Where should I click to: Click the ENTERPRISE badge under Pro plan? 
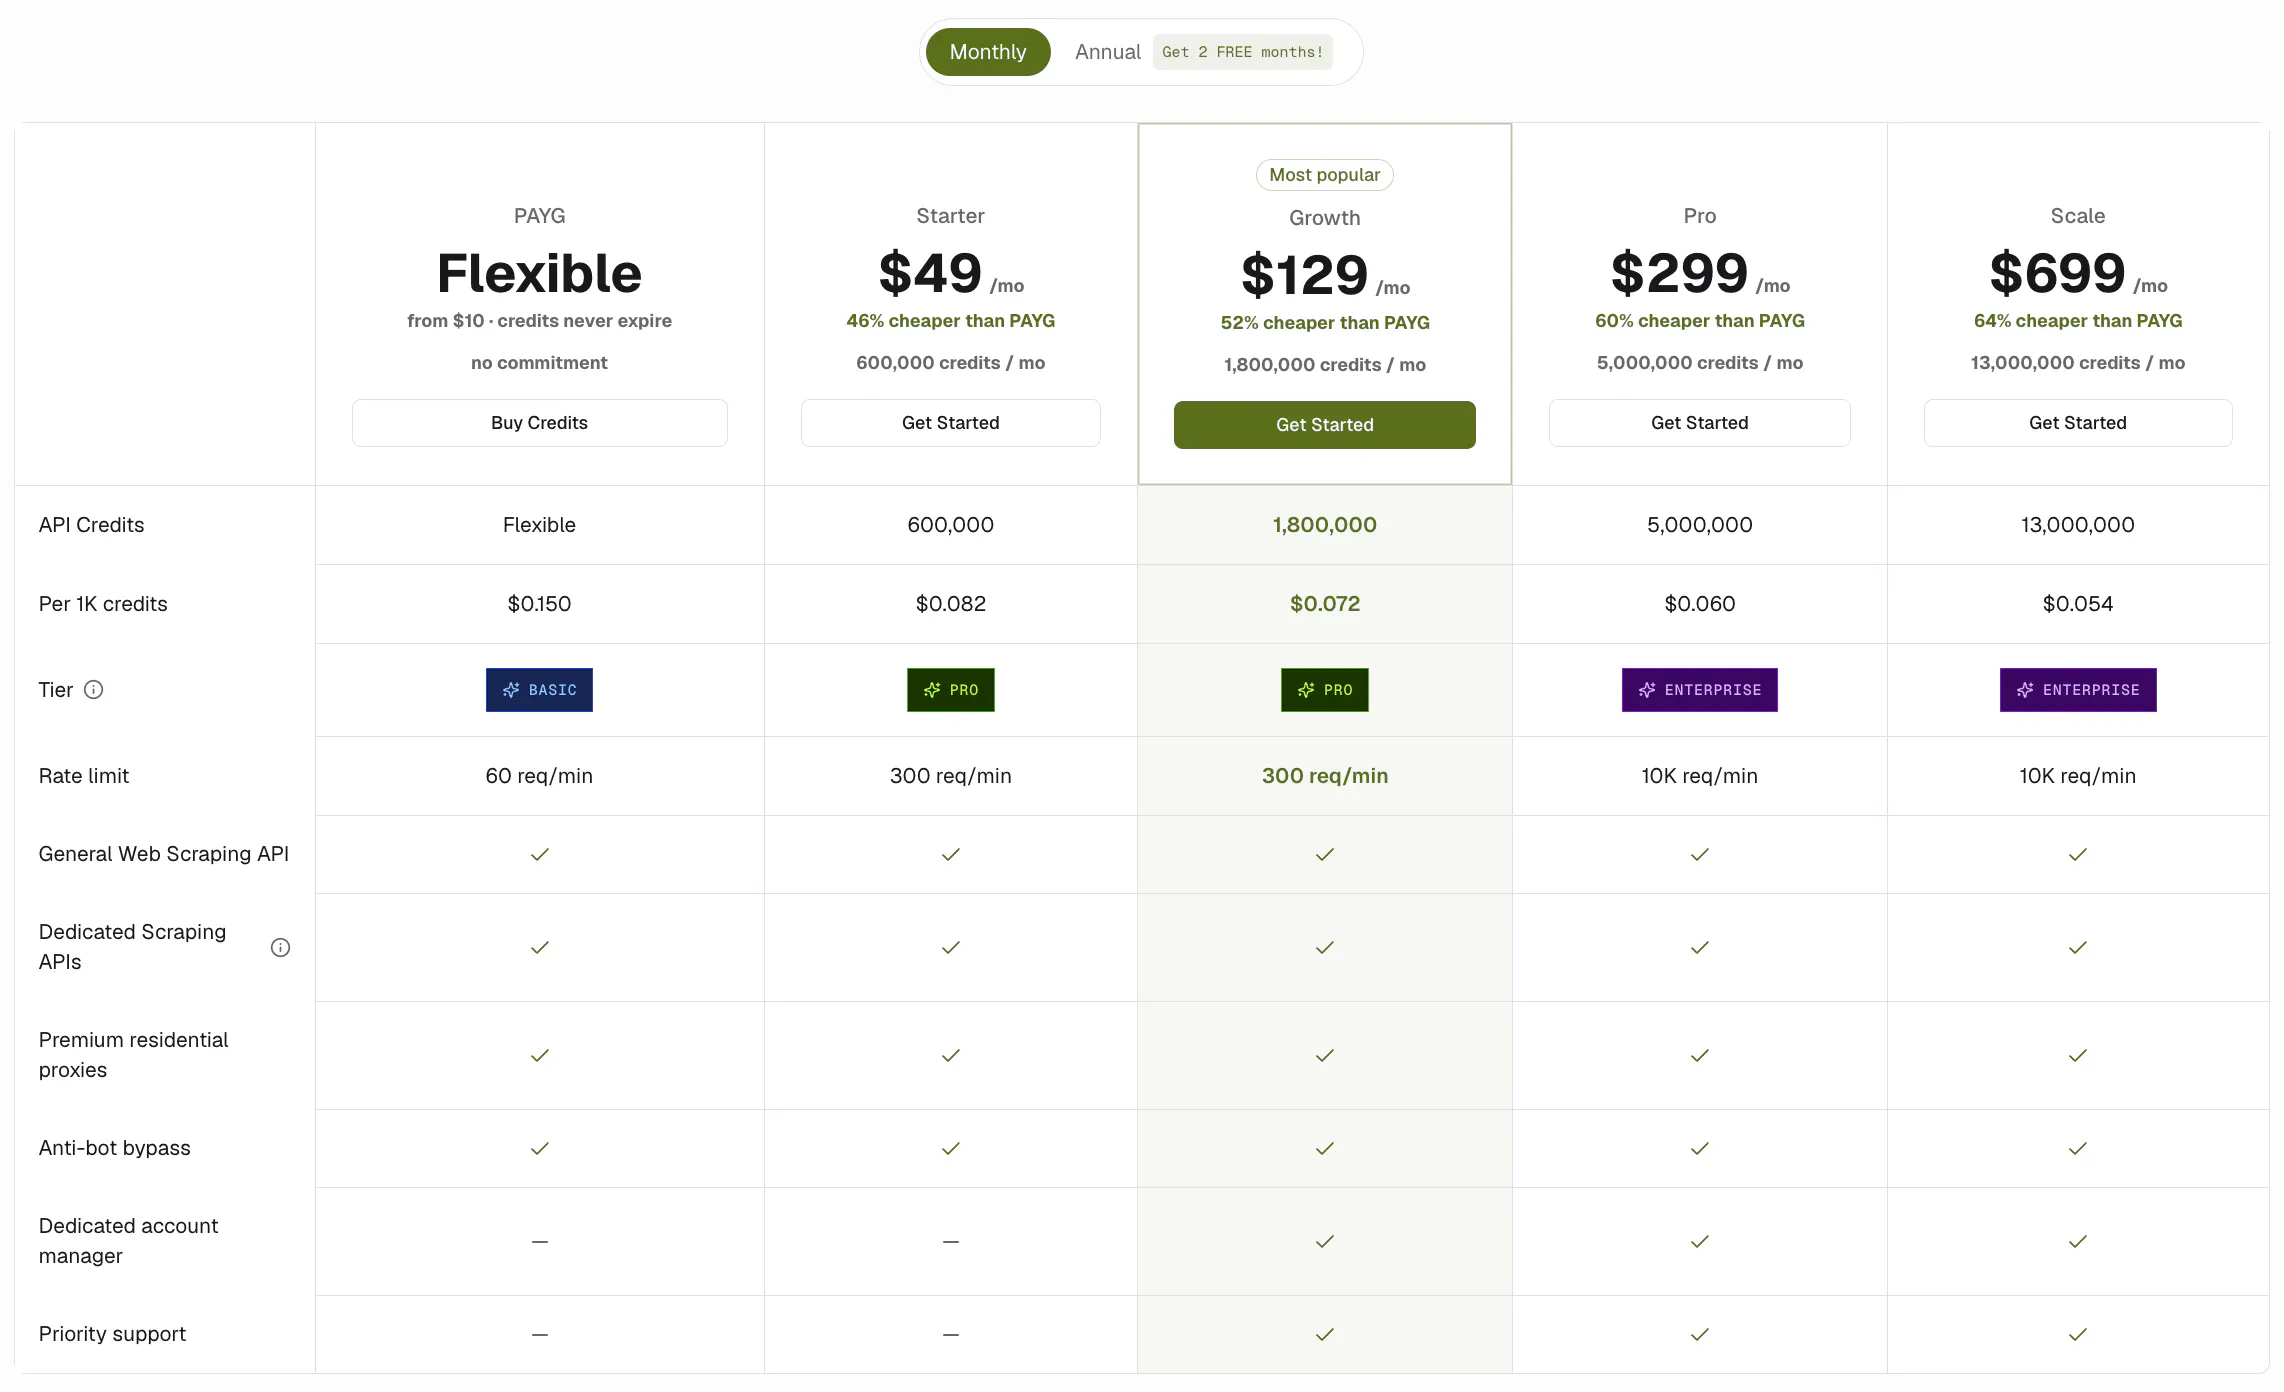[x=1699, y=690]
